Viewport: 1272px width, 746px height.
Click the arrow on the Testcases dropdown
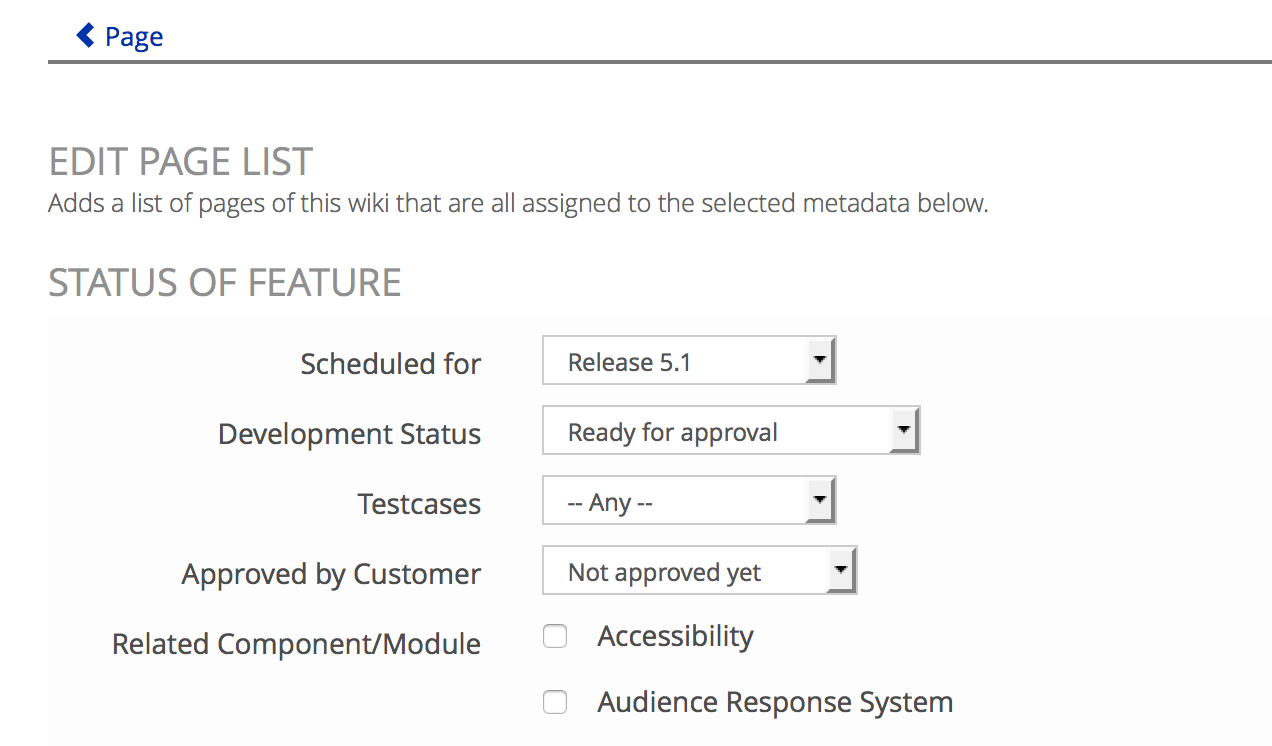820,501
